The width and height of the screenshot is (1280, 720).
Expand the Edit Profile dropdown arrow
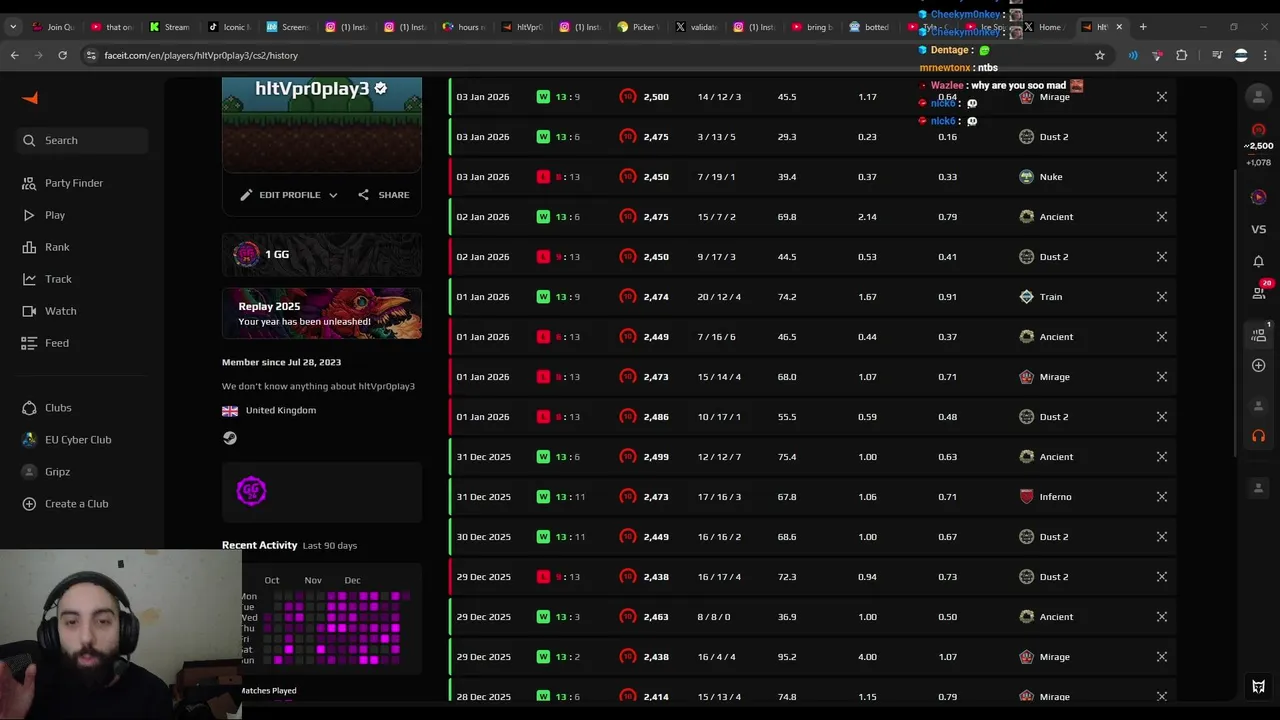(333, 195)
